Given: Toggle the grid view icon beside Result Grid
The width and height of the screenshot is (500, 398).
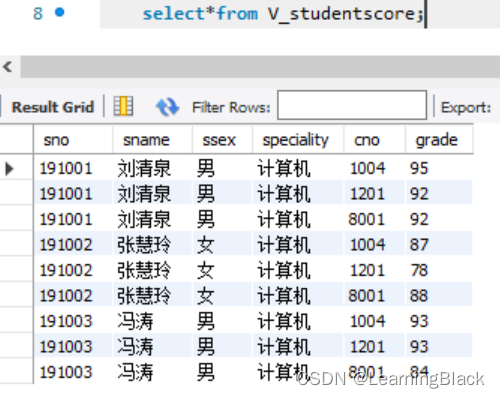Looking at the screenshot, I should [x=123, y=106].
